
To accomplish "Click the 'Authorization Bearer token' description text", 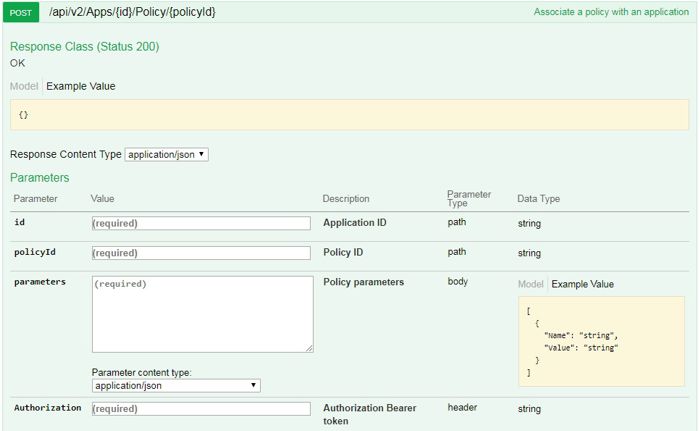I will point(369,414).
